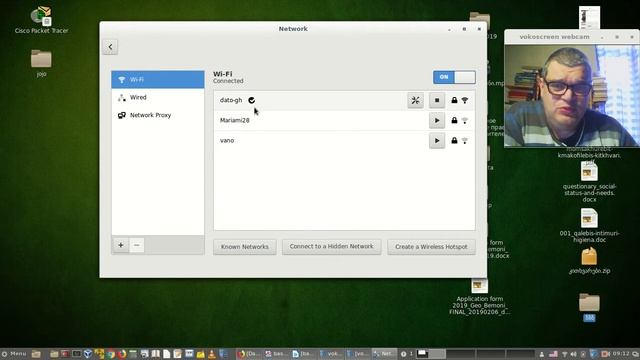Connect to Mariami28 with its play button
Viewport: 640px width, 360px height.
click(437, 120)
